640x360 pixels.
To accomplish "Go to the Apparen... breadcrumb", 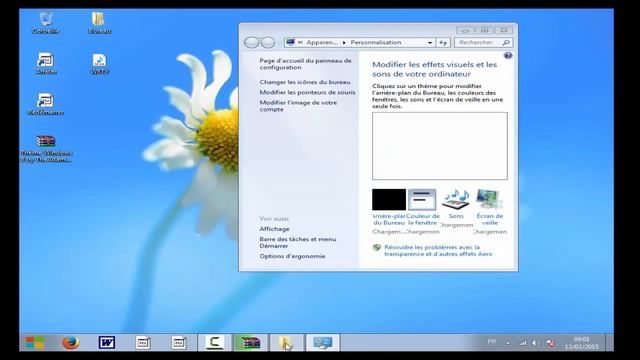I will (x=322, y=42).
